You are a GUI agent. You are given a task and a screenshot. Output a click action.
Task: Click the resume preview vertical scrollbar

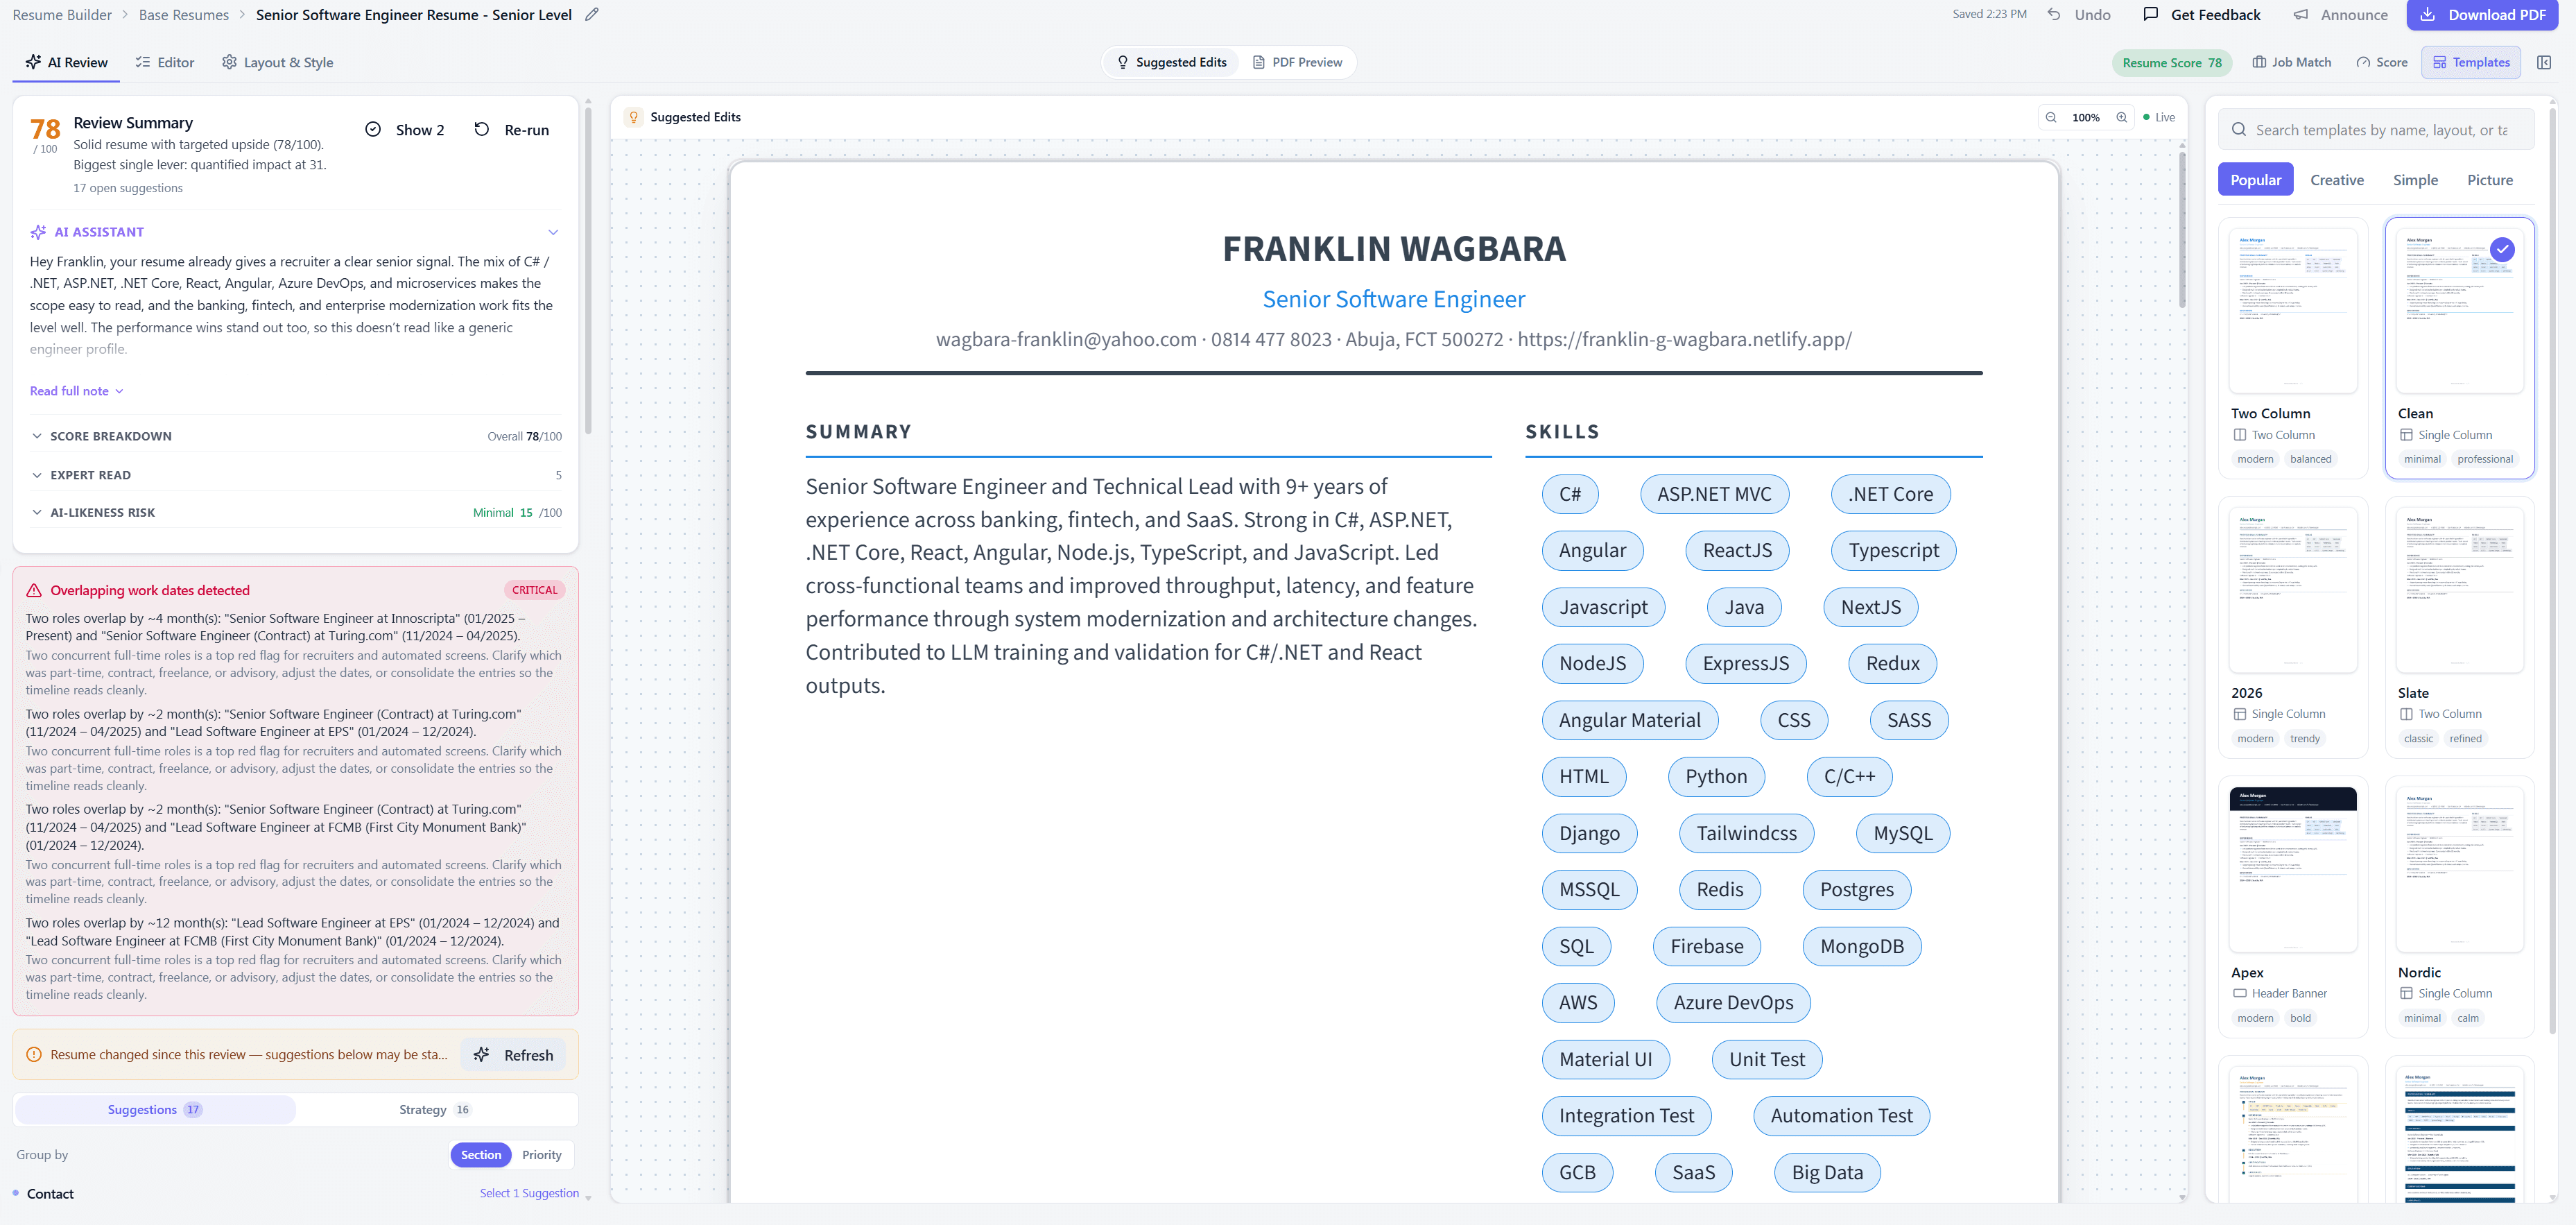click(x=2182, y=230)
